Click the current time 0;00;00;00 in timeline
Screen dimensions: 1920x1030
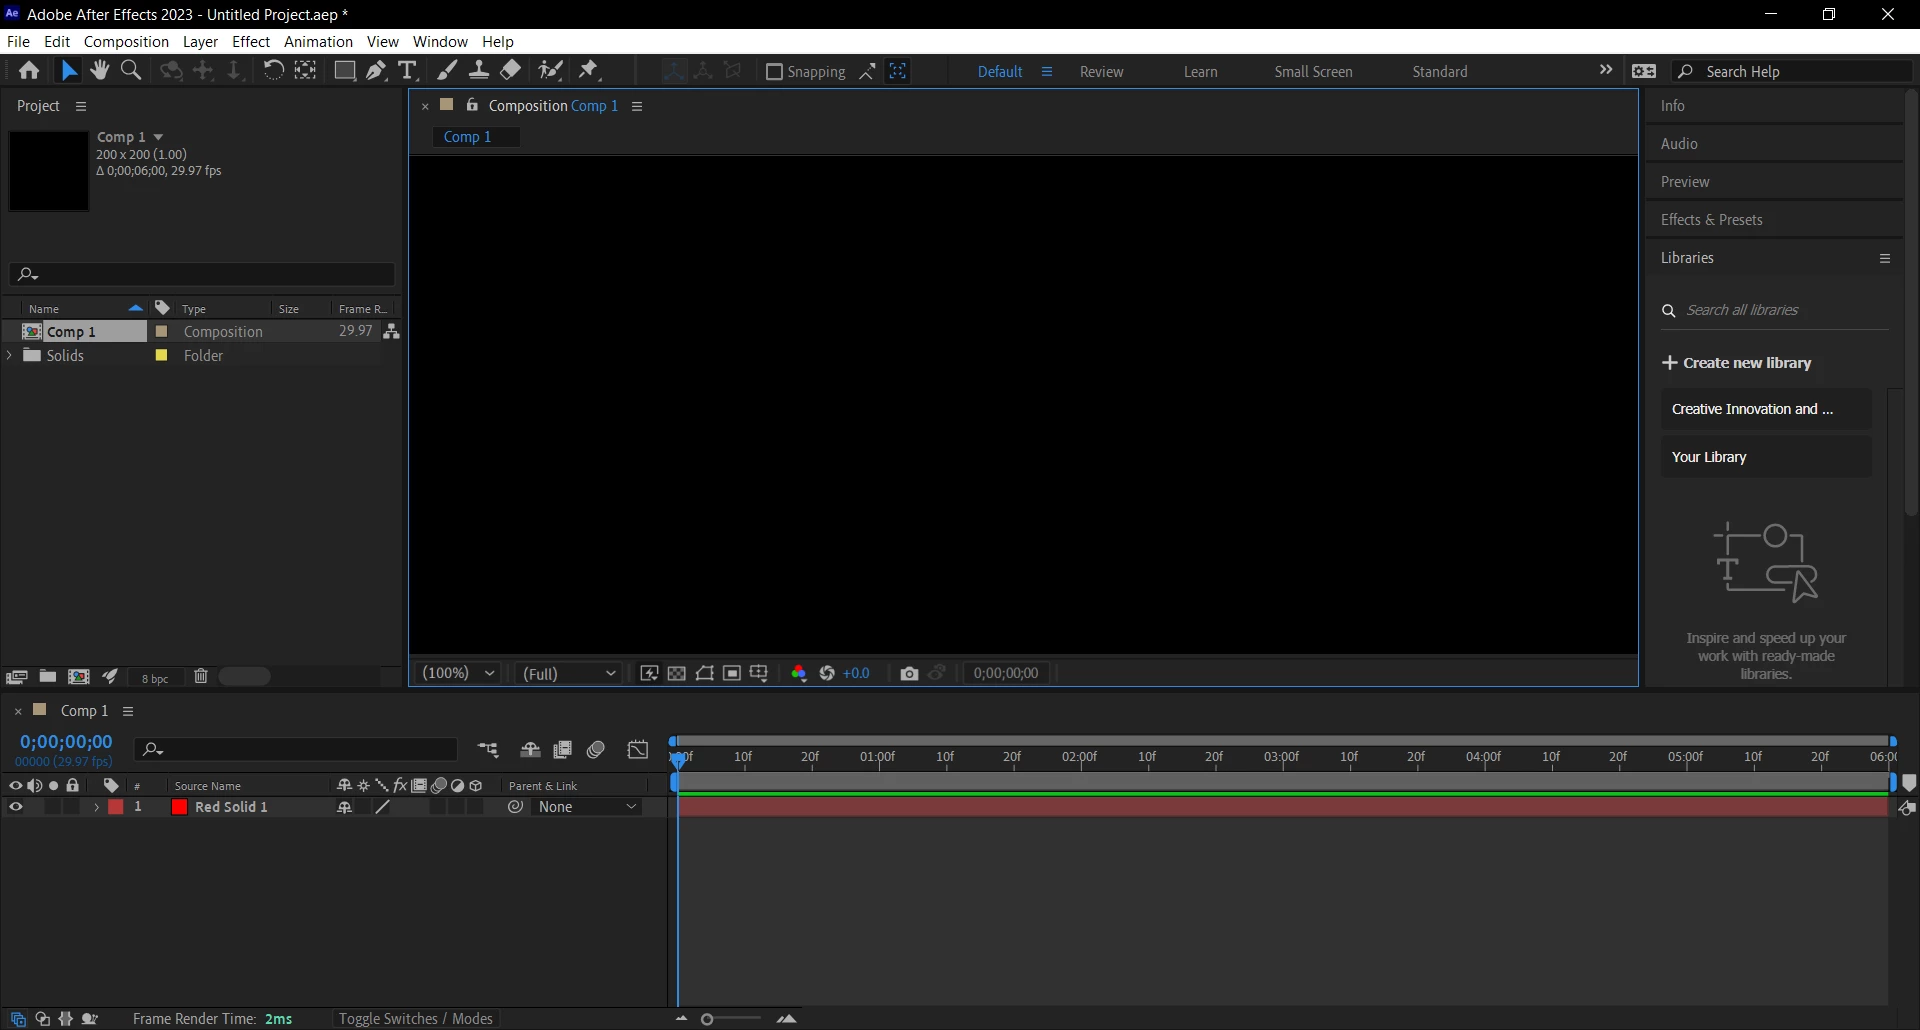tap(66, 742)
